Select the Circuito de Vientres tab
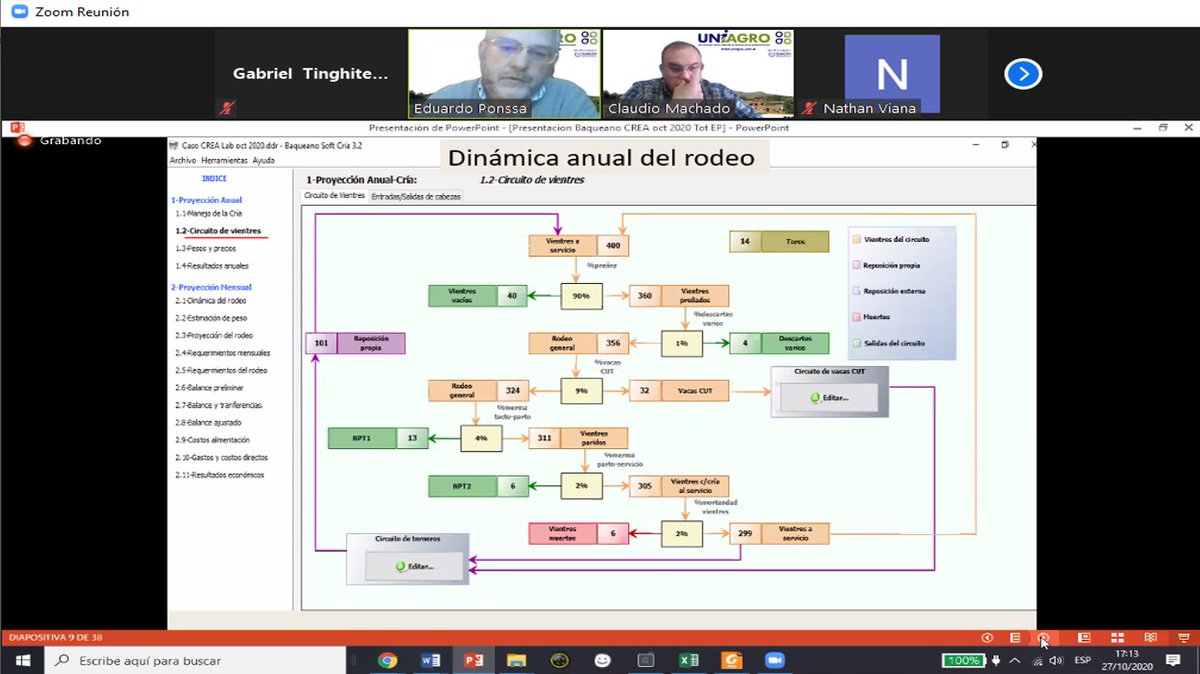This screenshot has height=674, width=1200. point(334,195)
